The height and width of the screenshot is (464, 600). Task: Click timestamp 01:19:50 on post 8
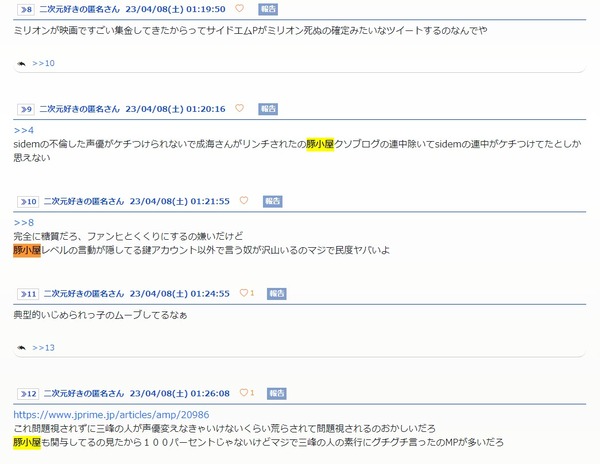point(205,9)
